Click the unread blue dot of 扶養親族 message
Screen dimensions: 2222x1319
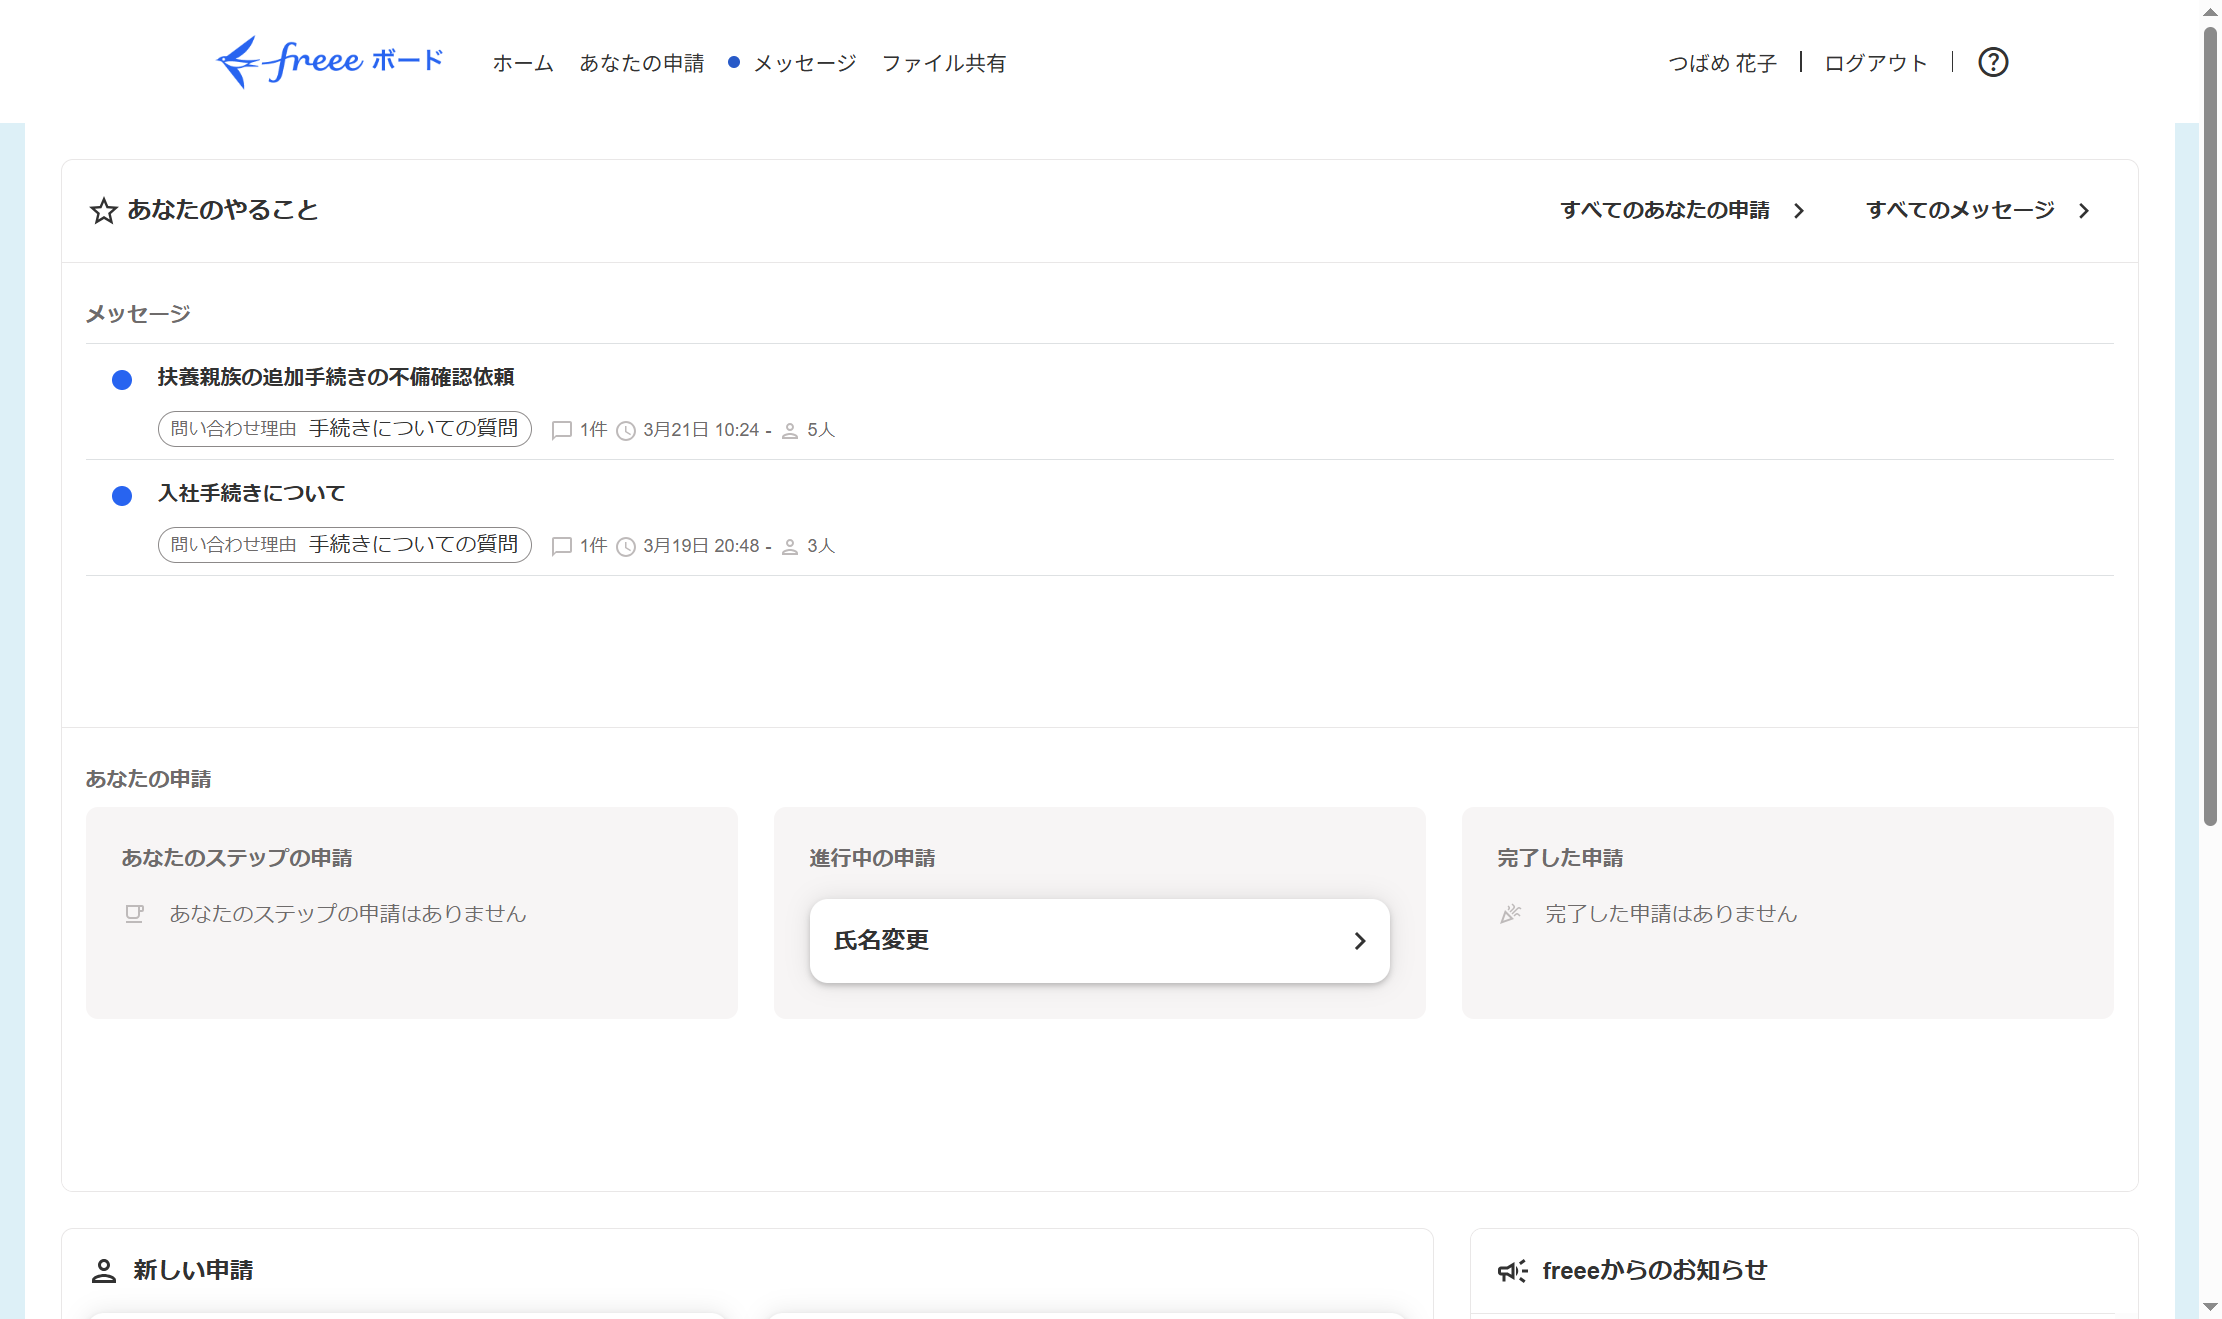[x=122, y=380]
